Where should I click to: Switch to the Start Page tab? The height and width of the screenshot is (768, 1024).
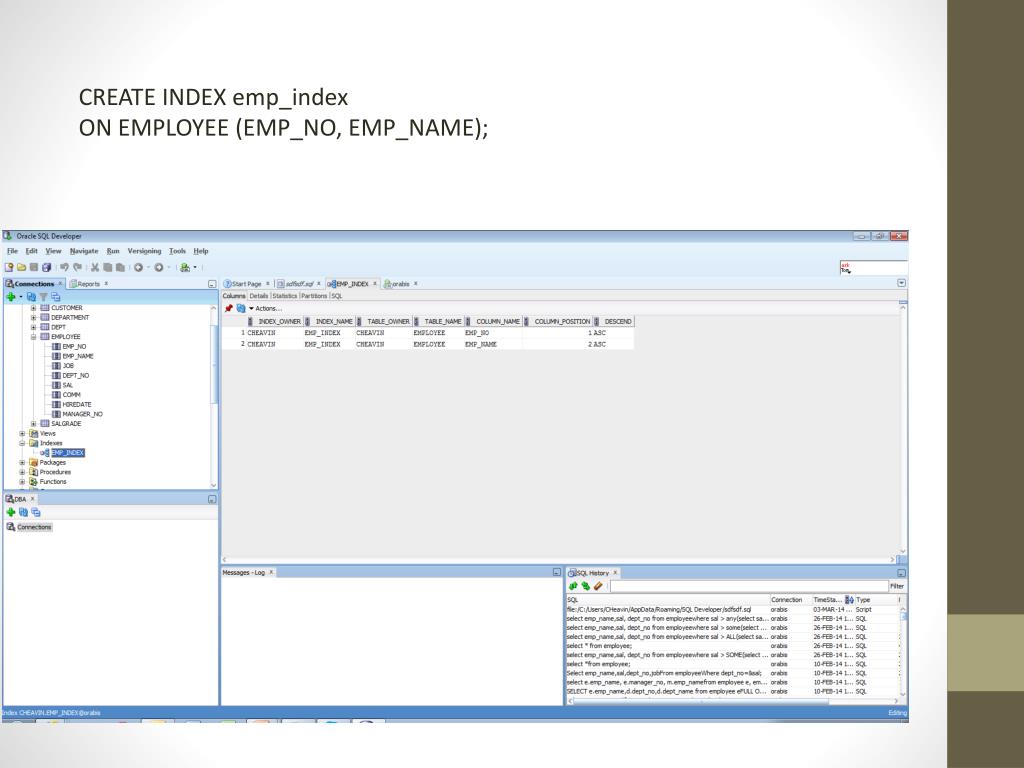(x=245, y=284)
